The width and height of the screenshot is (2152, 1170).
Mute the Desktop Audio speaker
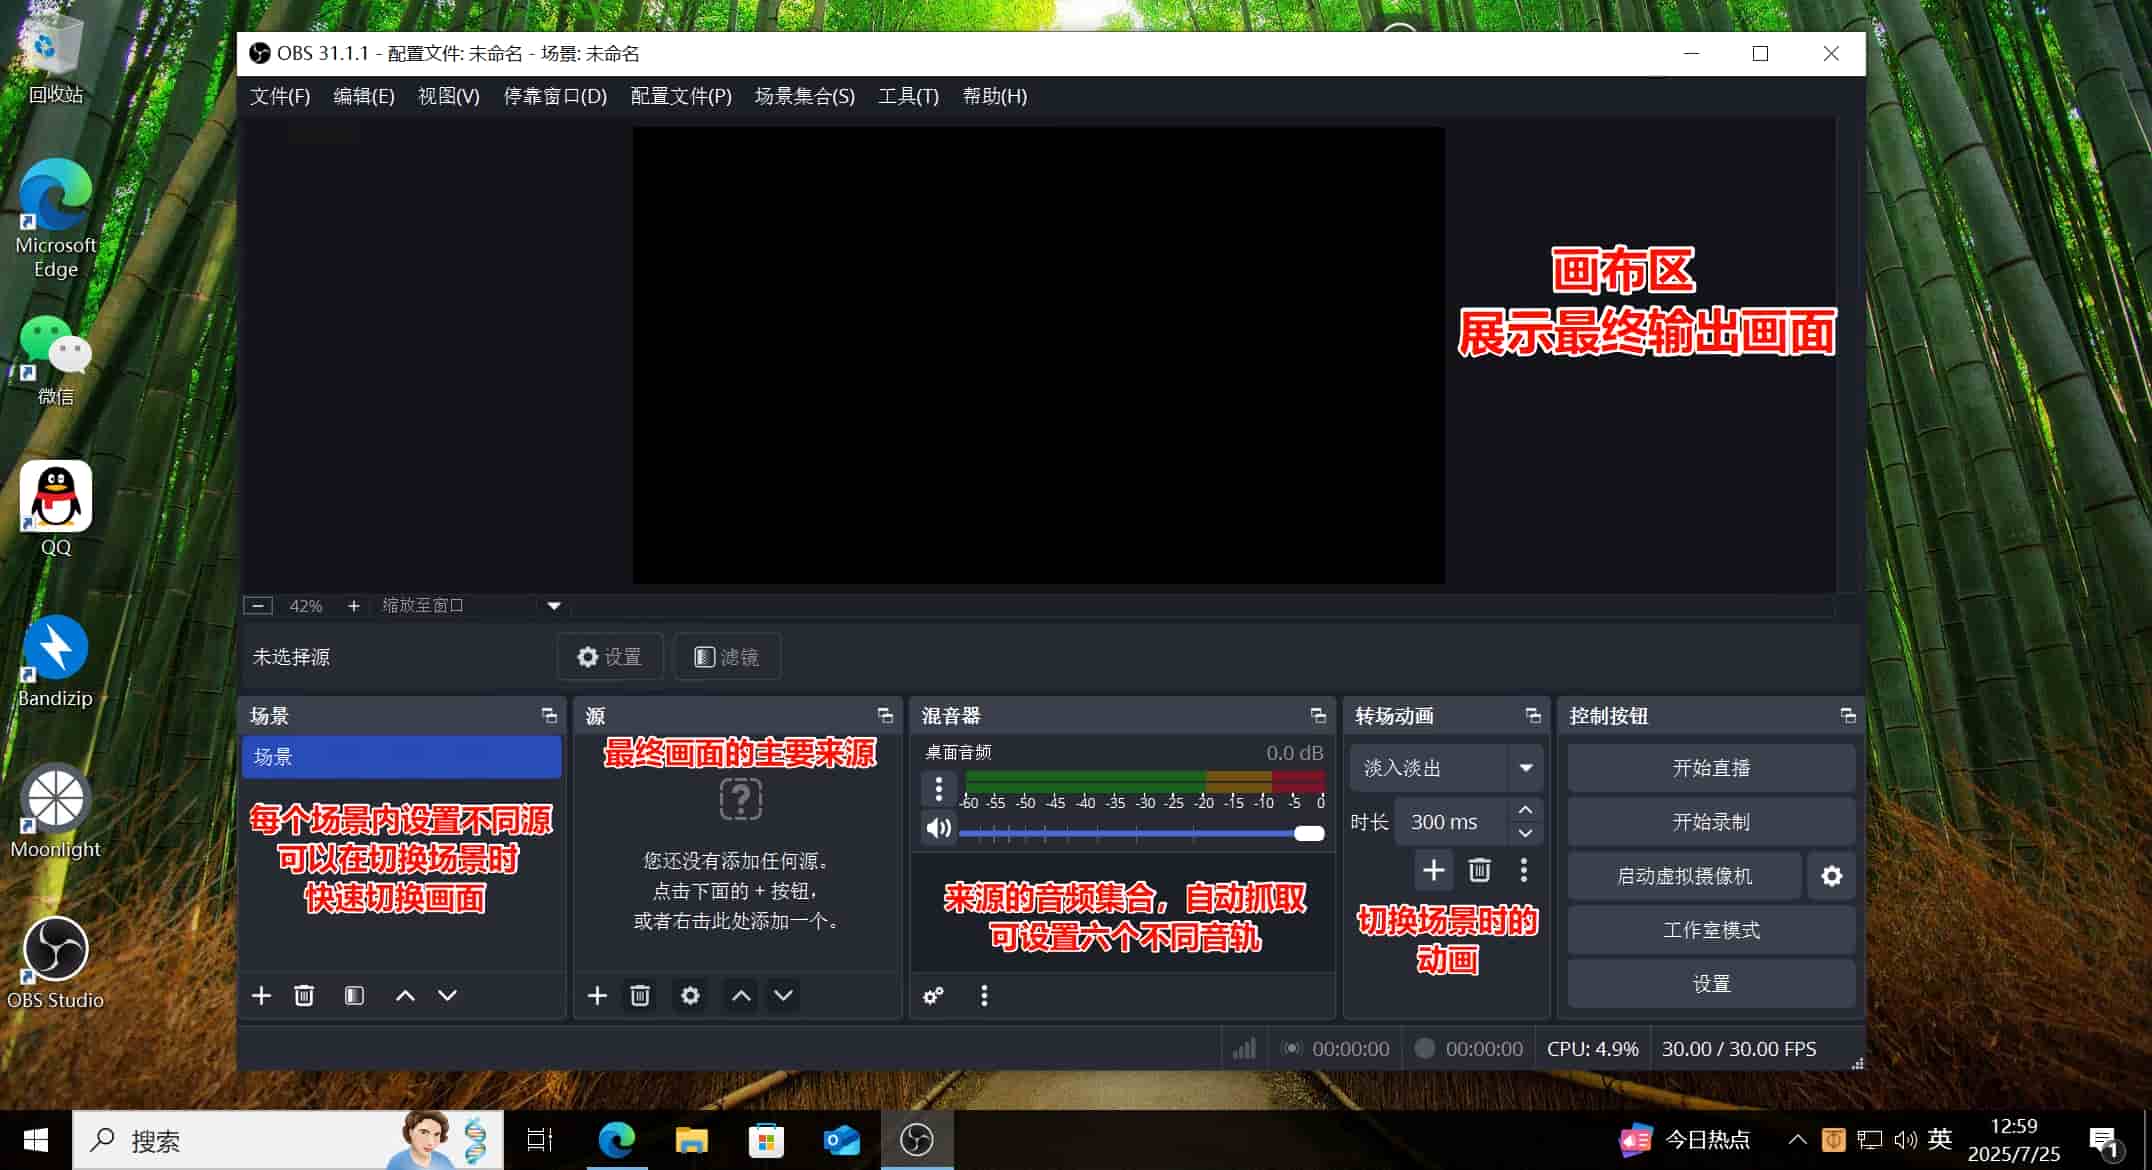coord(938,828)
